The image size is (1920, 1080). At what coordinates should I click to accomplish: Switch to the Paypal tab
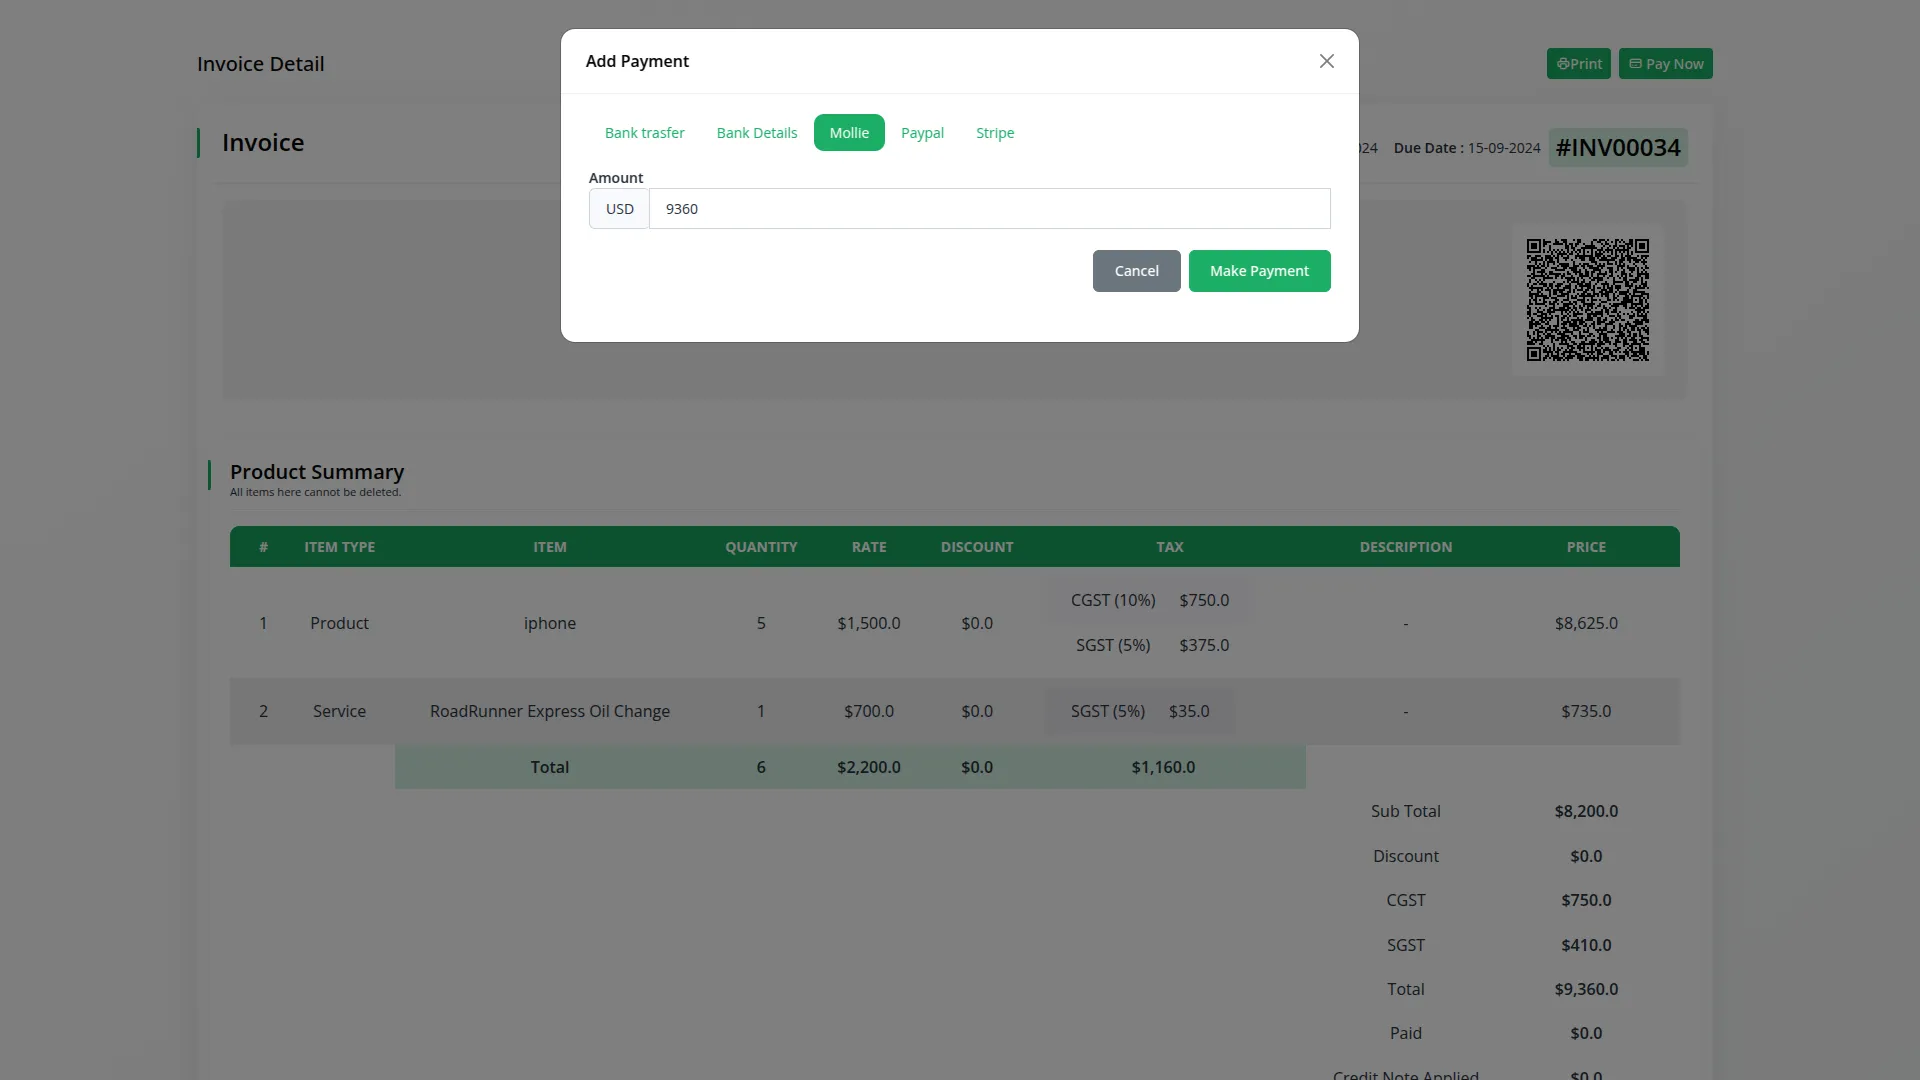tap(922, 133)
